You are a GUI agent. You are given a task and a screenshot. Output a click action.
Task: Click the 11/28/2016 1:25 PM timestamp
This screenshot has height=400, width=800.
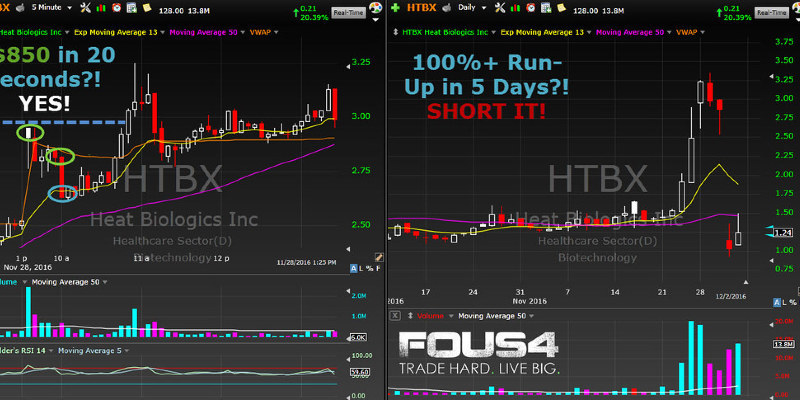(306, 262)
